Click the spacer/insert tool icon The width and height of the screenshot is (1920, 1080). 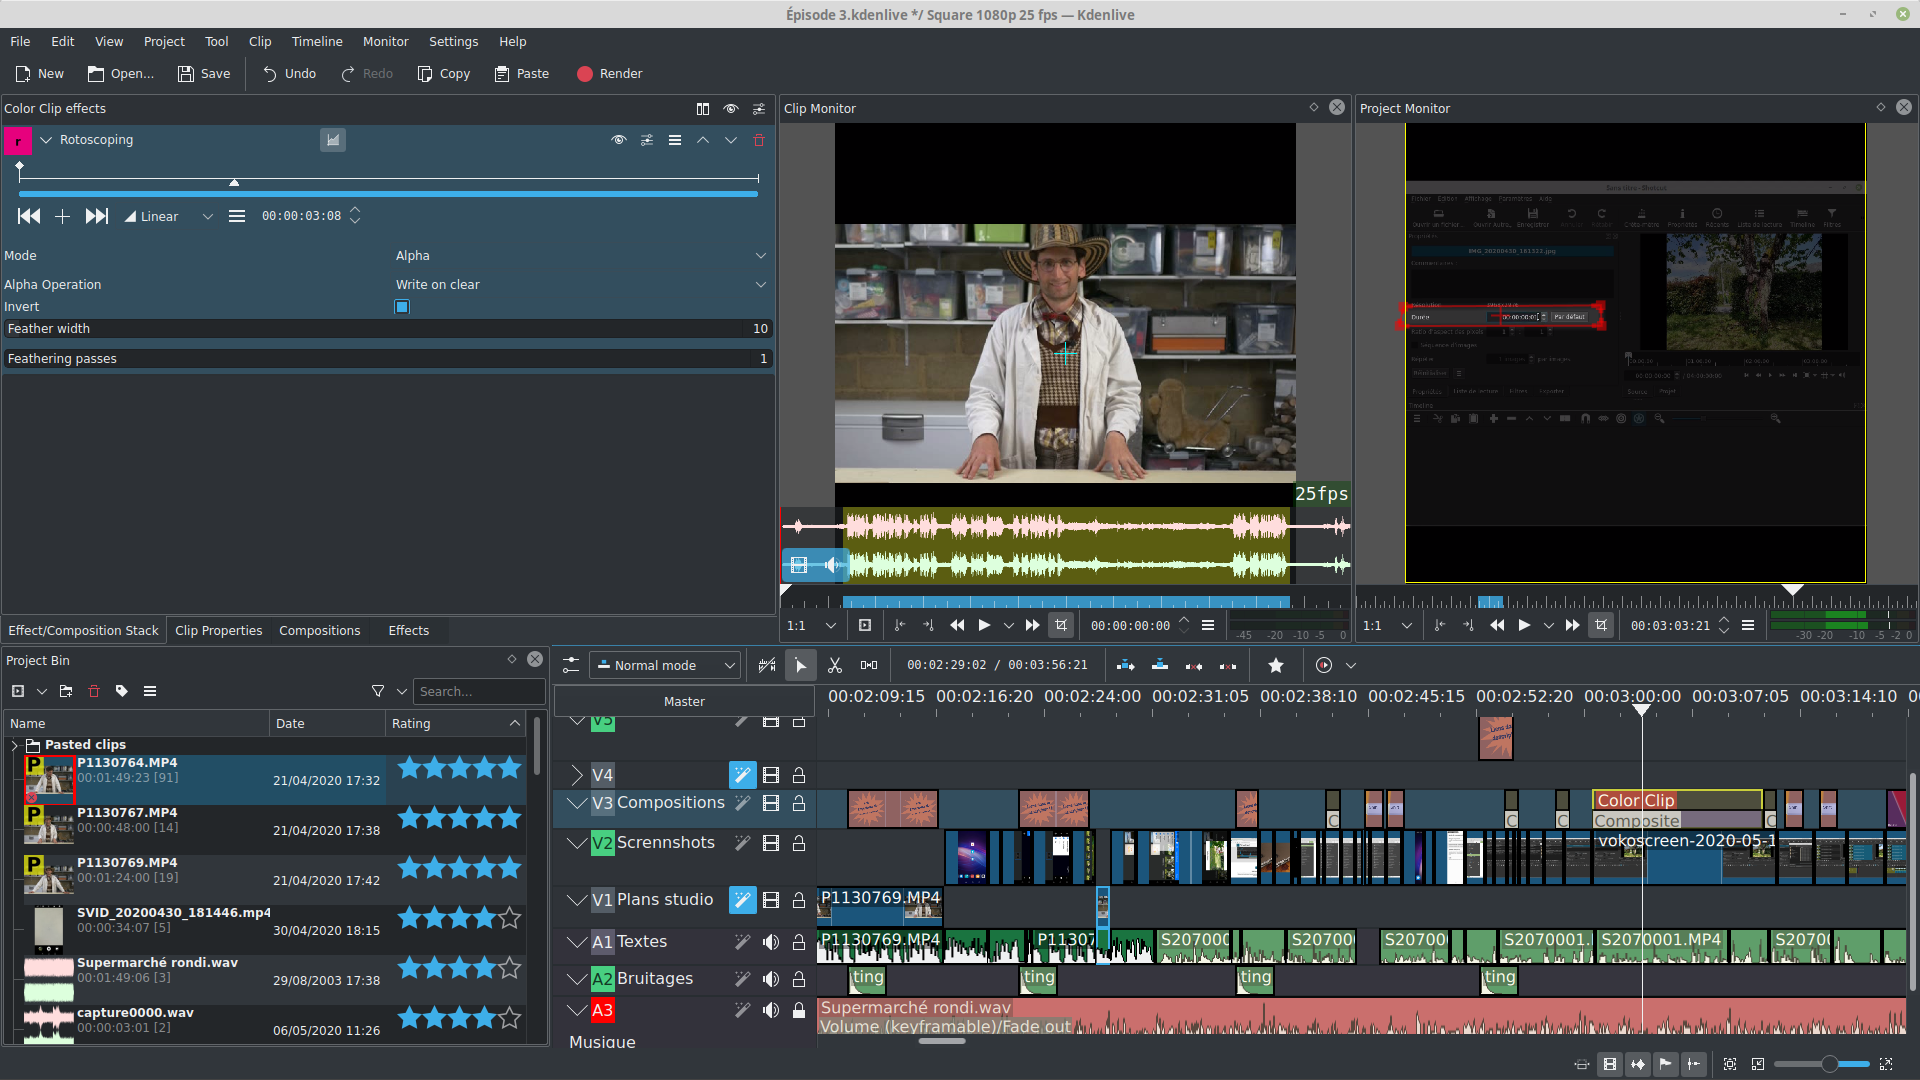(x=869, y=663)
